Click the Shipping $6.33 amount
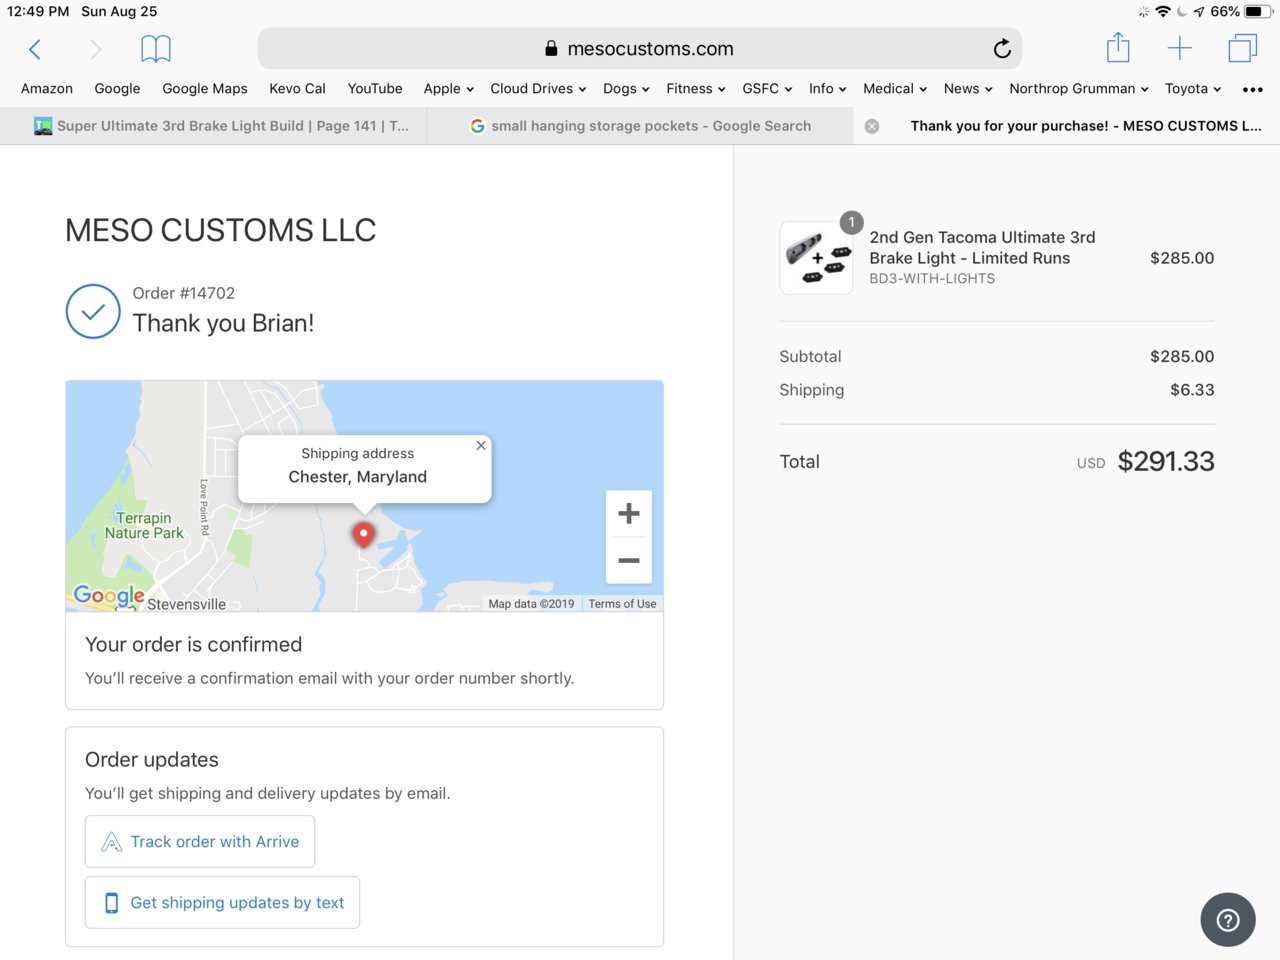Viewport: 1280px width, 960px height. tap(1192, 390)
